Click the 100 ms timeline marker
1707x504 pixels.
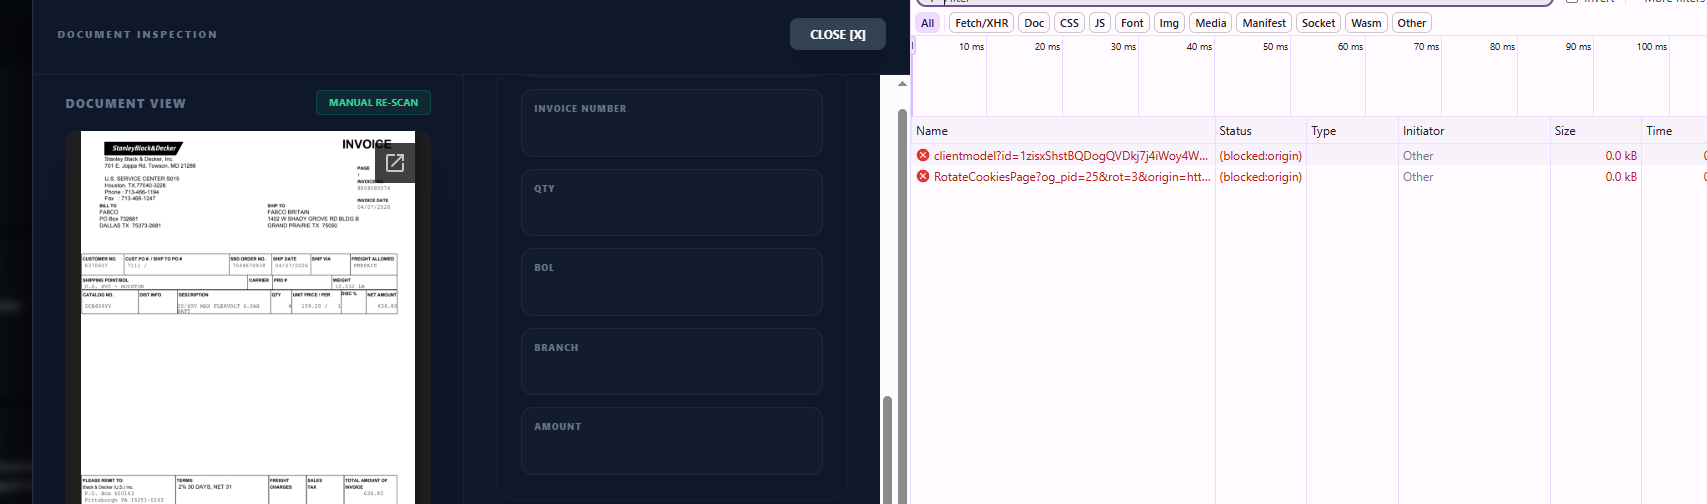(x=1651, y=46)
